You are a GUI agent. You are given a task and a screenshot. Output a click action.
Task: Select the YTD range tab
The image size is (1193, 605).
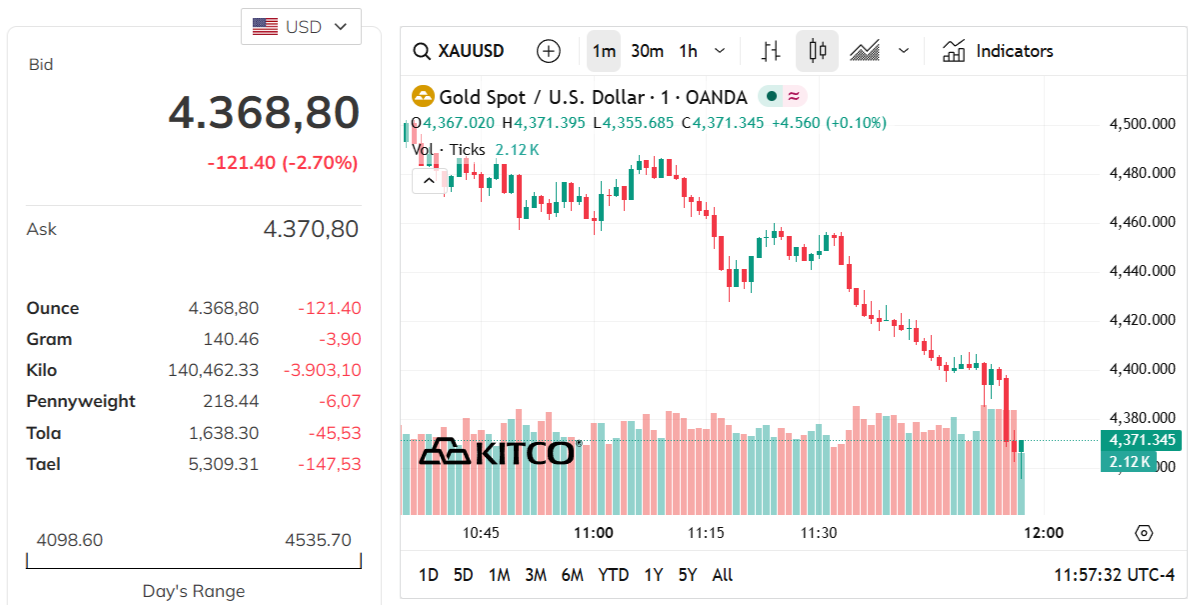(613, 575)
